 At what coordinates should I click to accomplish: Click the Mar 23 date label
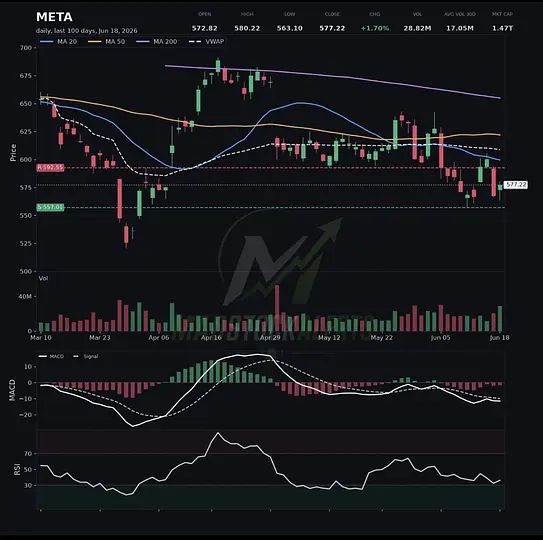click(100, 337)
